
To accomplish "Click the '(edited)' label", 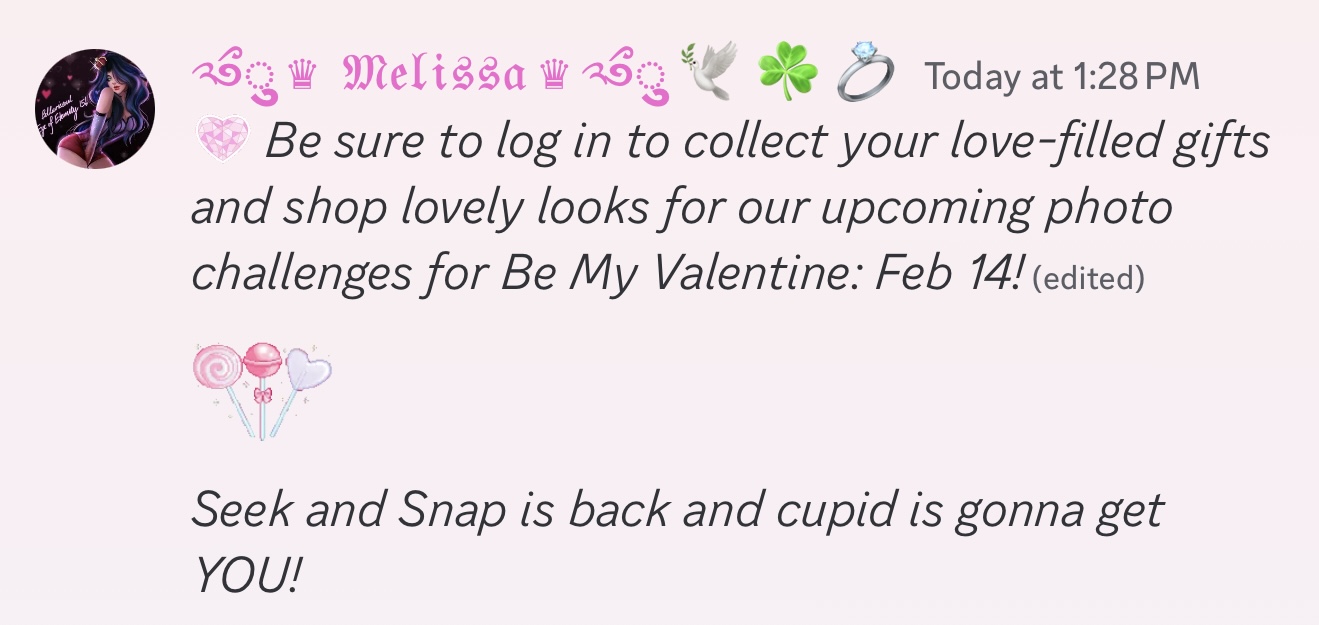I will click(1087, 279).
